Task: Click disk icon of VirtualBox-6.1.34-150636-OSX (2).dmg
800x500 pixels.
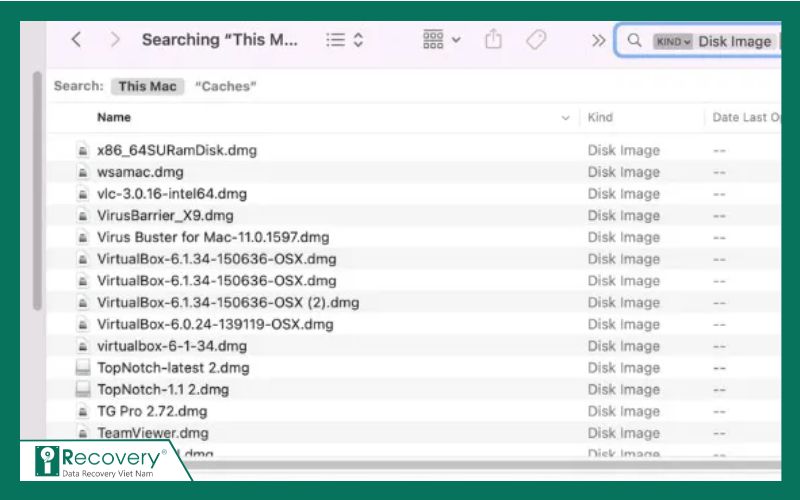Action: point(83,303)
